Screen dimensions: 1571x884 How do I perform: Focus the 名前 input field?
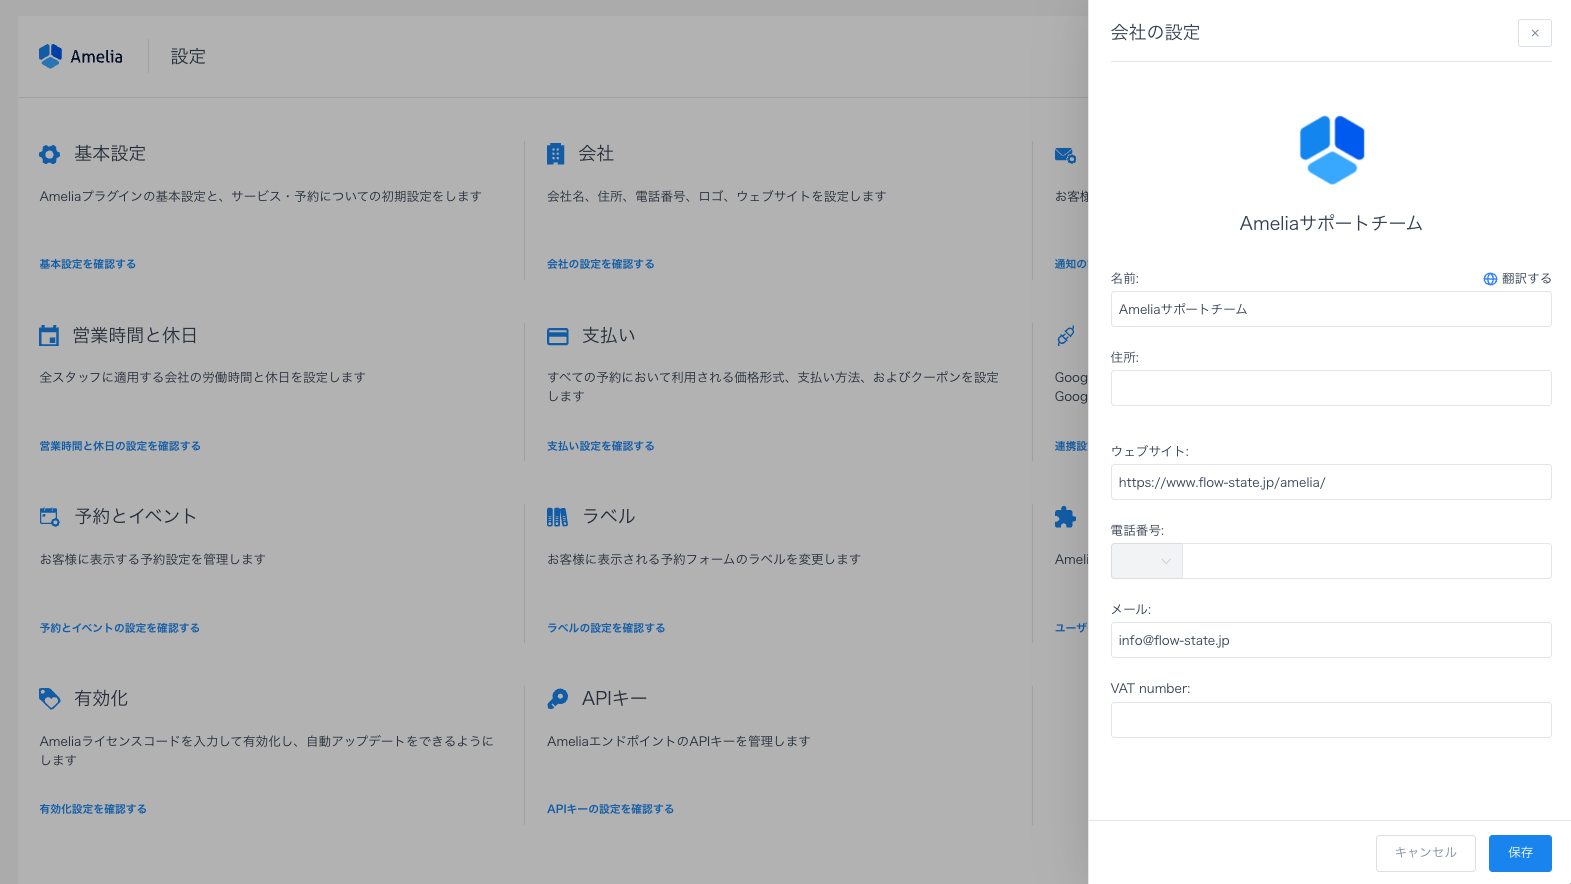1330,309
